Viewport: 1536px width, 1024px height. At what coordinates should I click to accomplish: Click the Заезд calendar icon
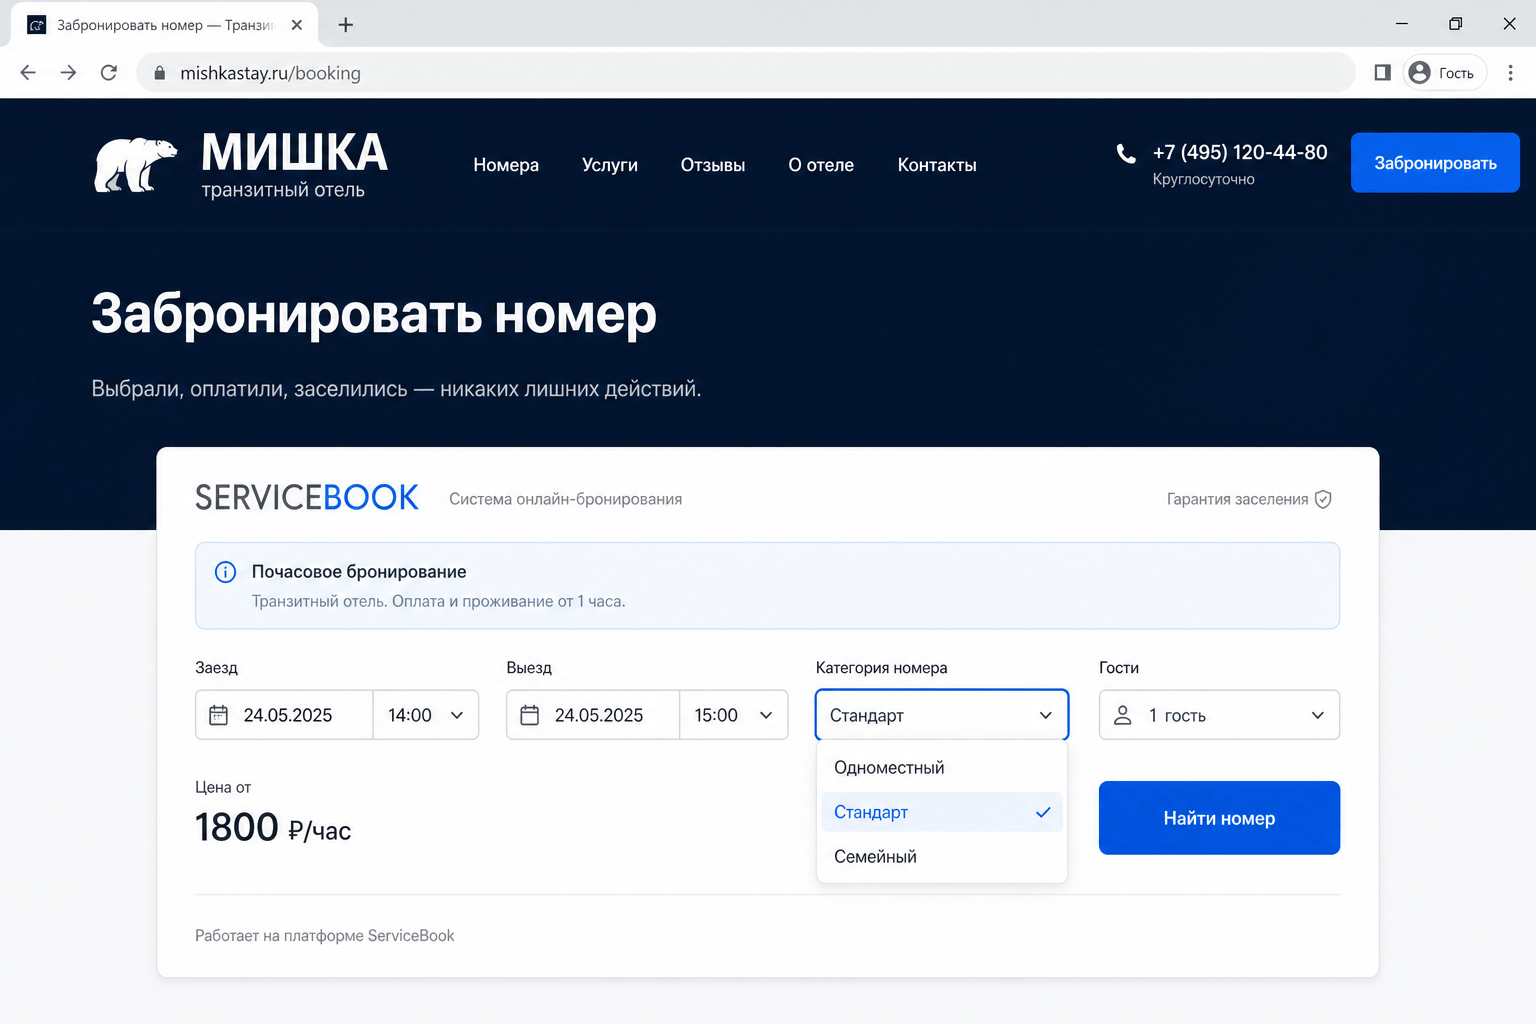click(x=218, y=715)
